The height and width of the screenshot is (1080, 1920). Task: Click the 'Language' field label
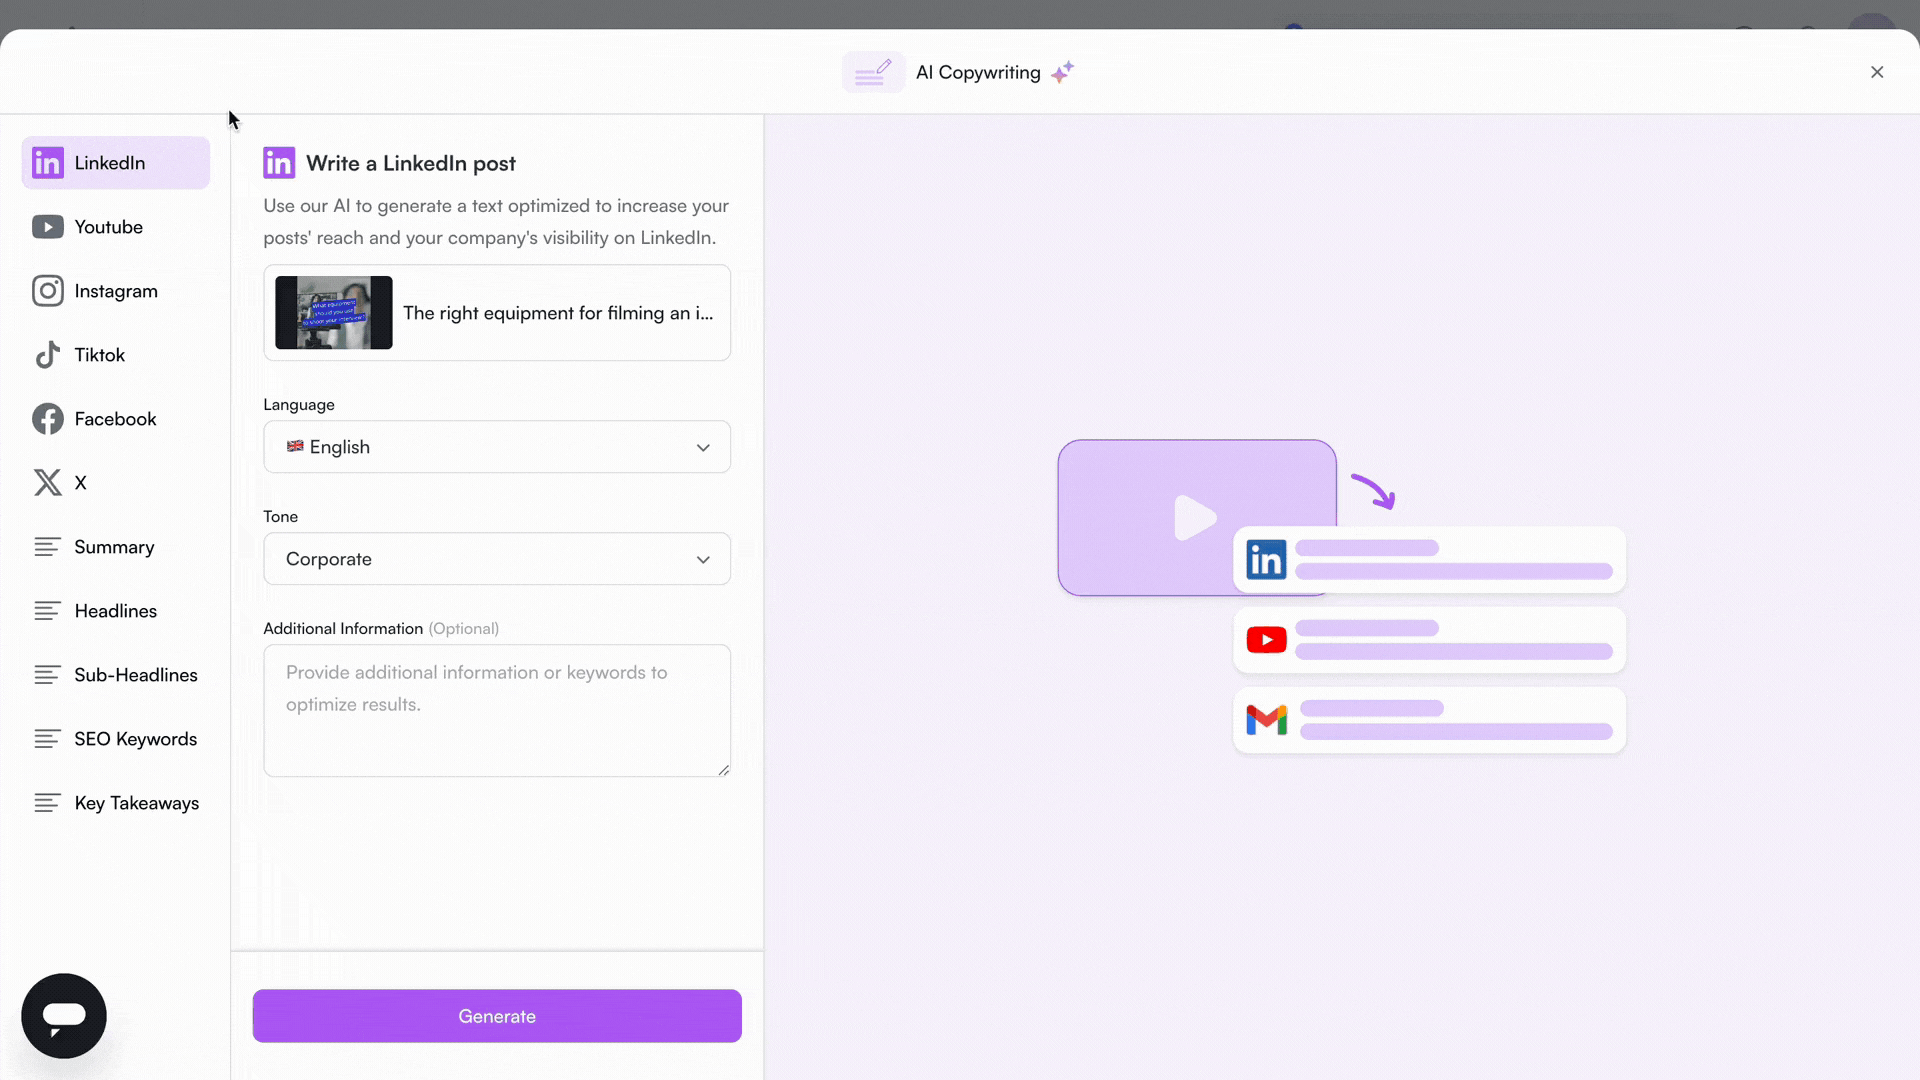(x=299, y=404)
